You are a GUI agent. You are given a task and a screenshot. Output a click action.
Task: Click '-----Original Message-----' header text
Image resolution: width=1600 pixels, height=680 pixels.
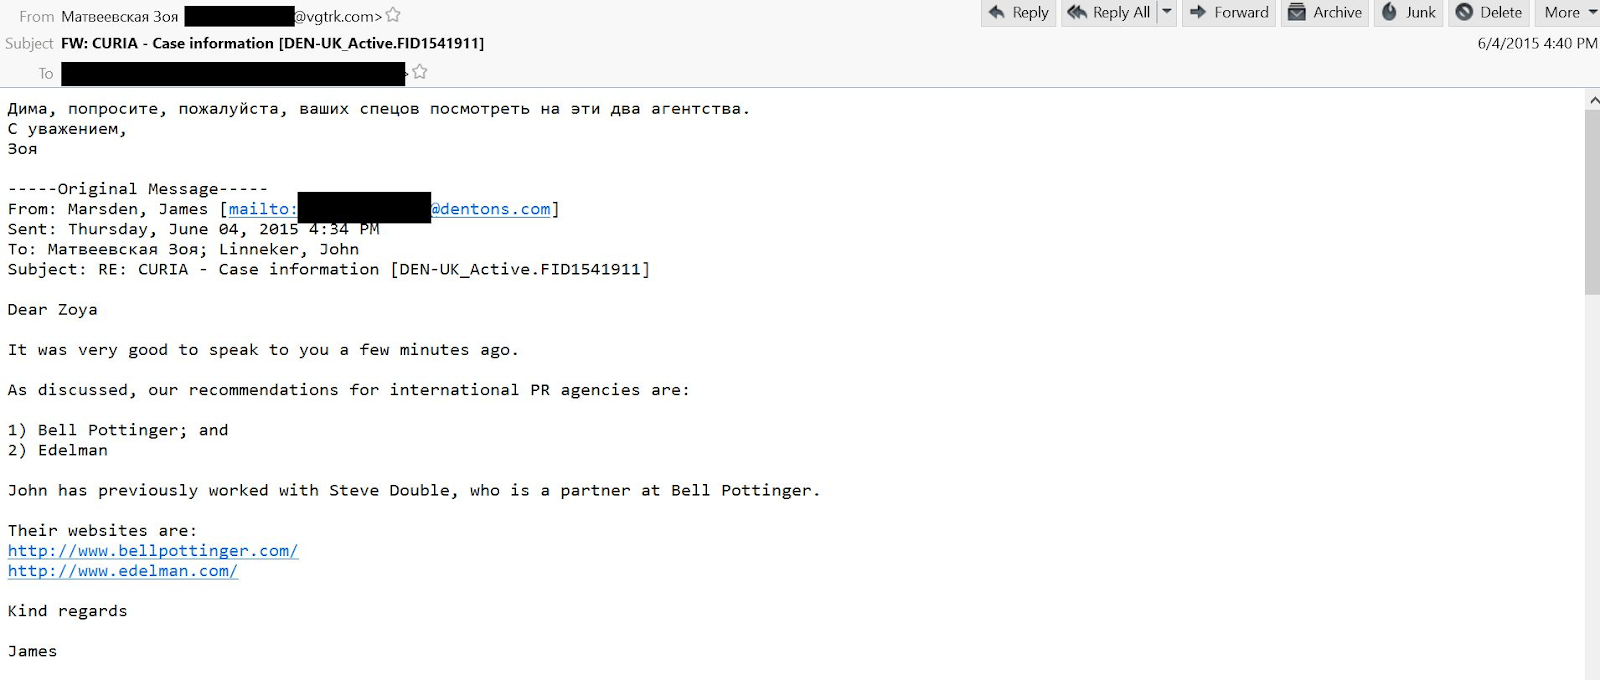(x=138, y=189)
